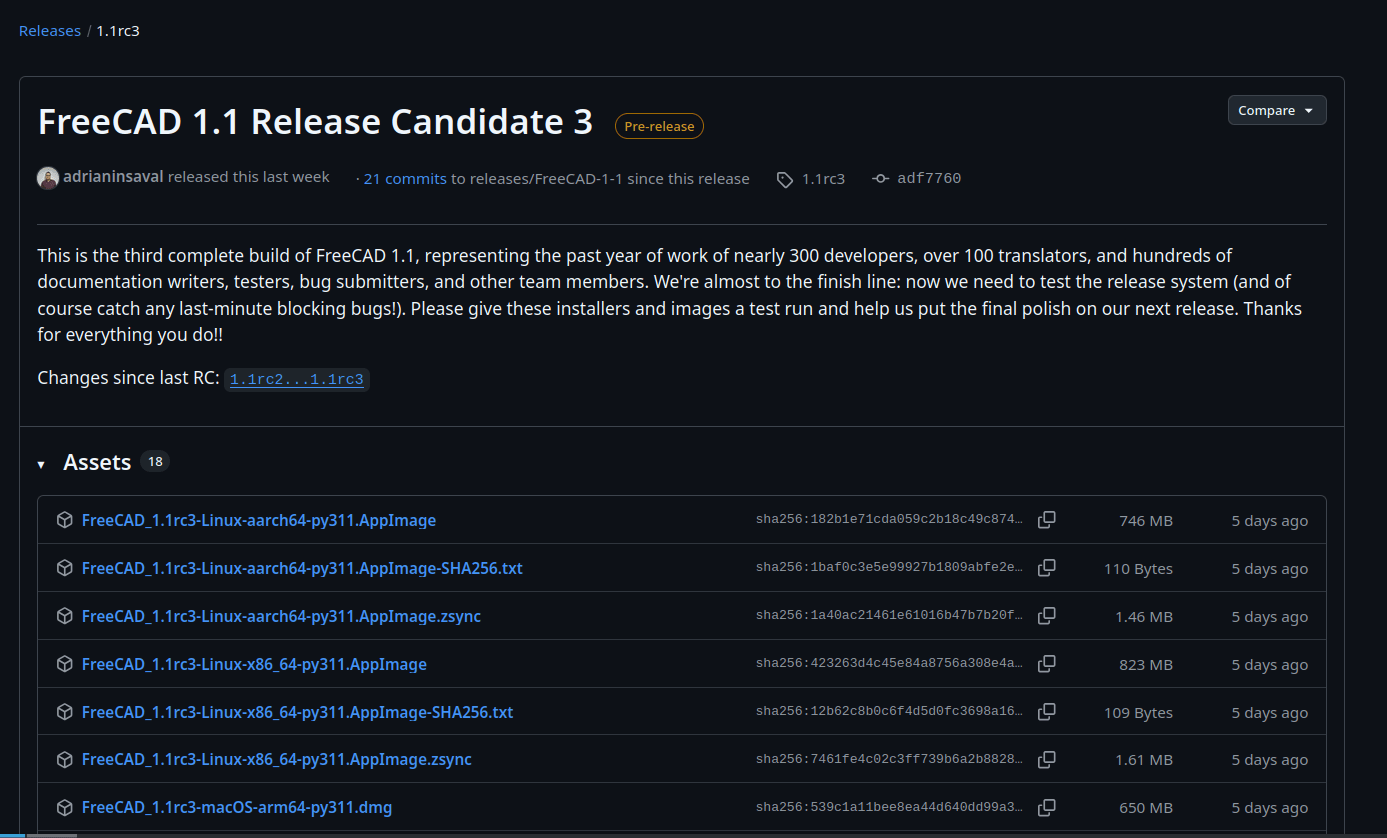Open the 1.1rc3 tag link
The width and height of the screenshot is (1387, 838).
pyautogui.click(x=822, y=179)
